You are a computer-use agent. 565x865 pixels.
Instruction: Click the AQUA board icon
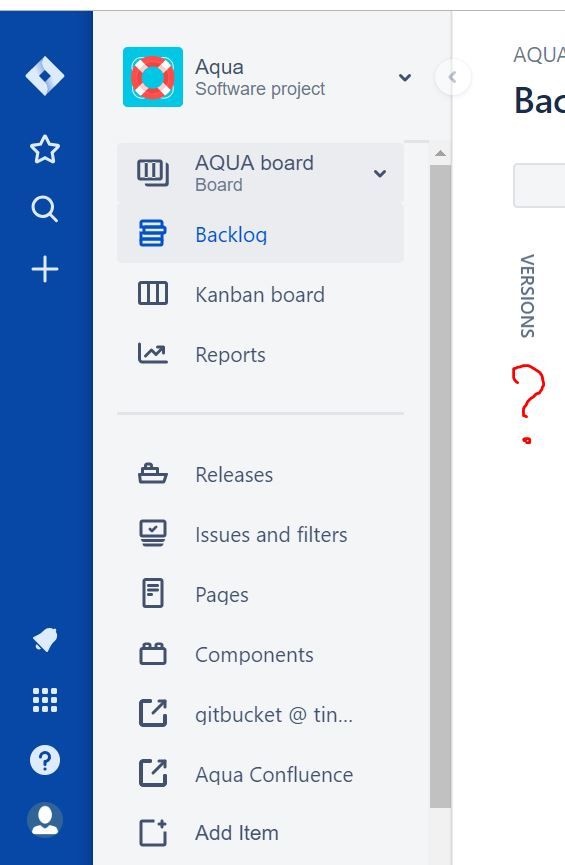(x=153, y=173)
